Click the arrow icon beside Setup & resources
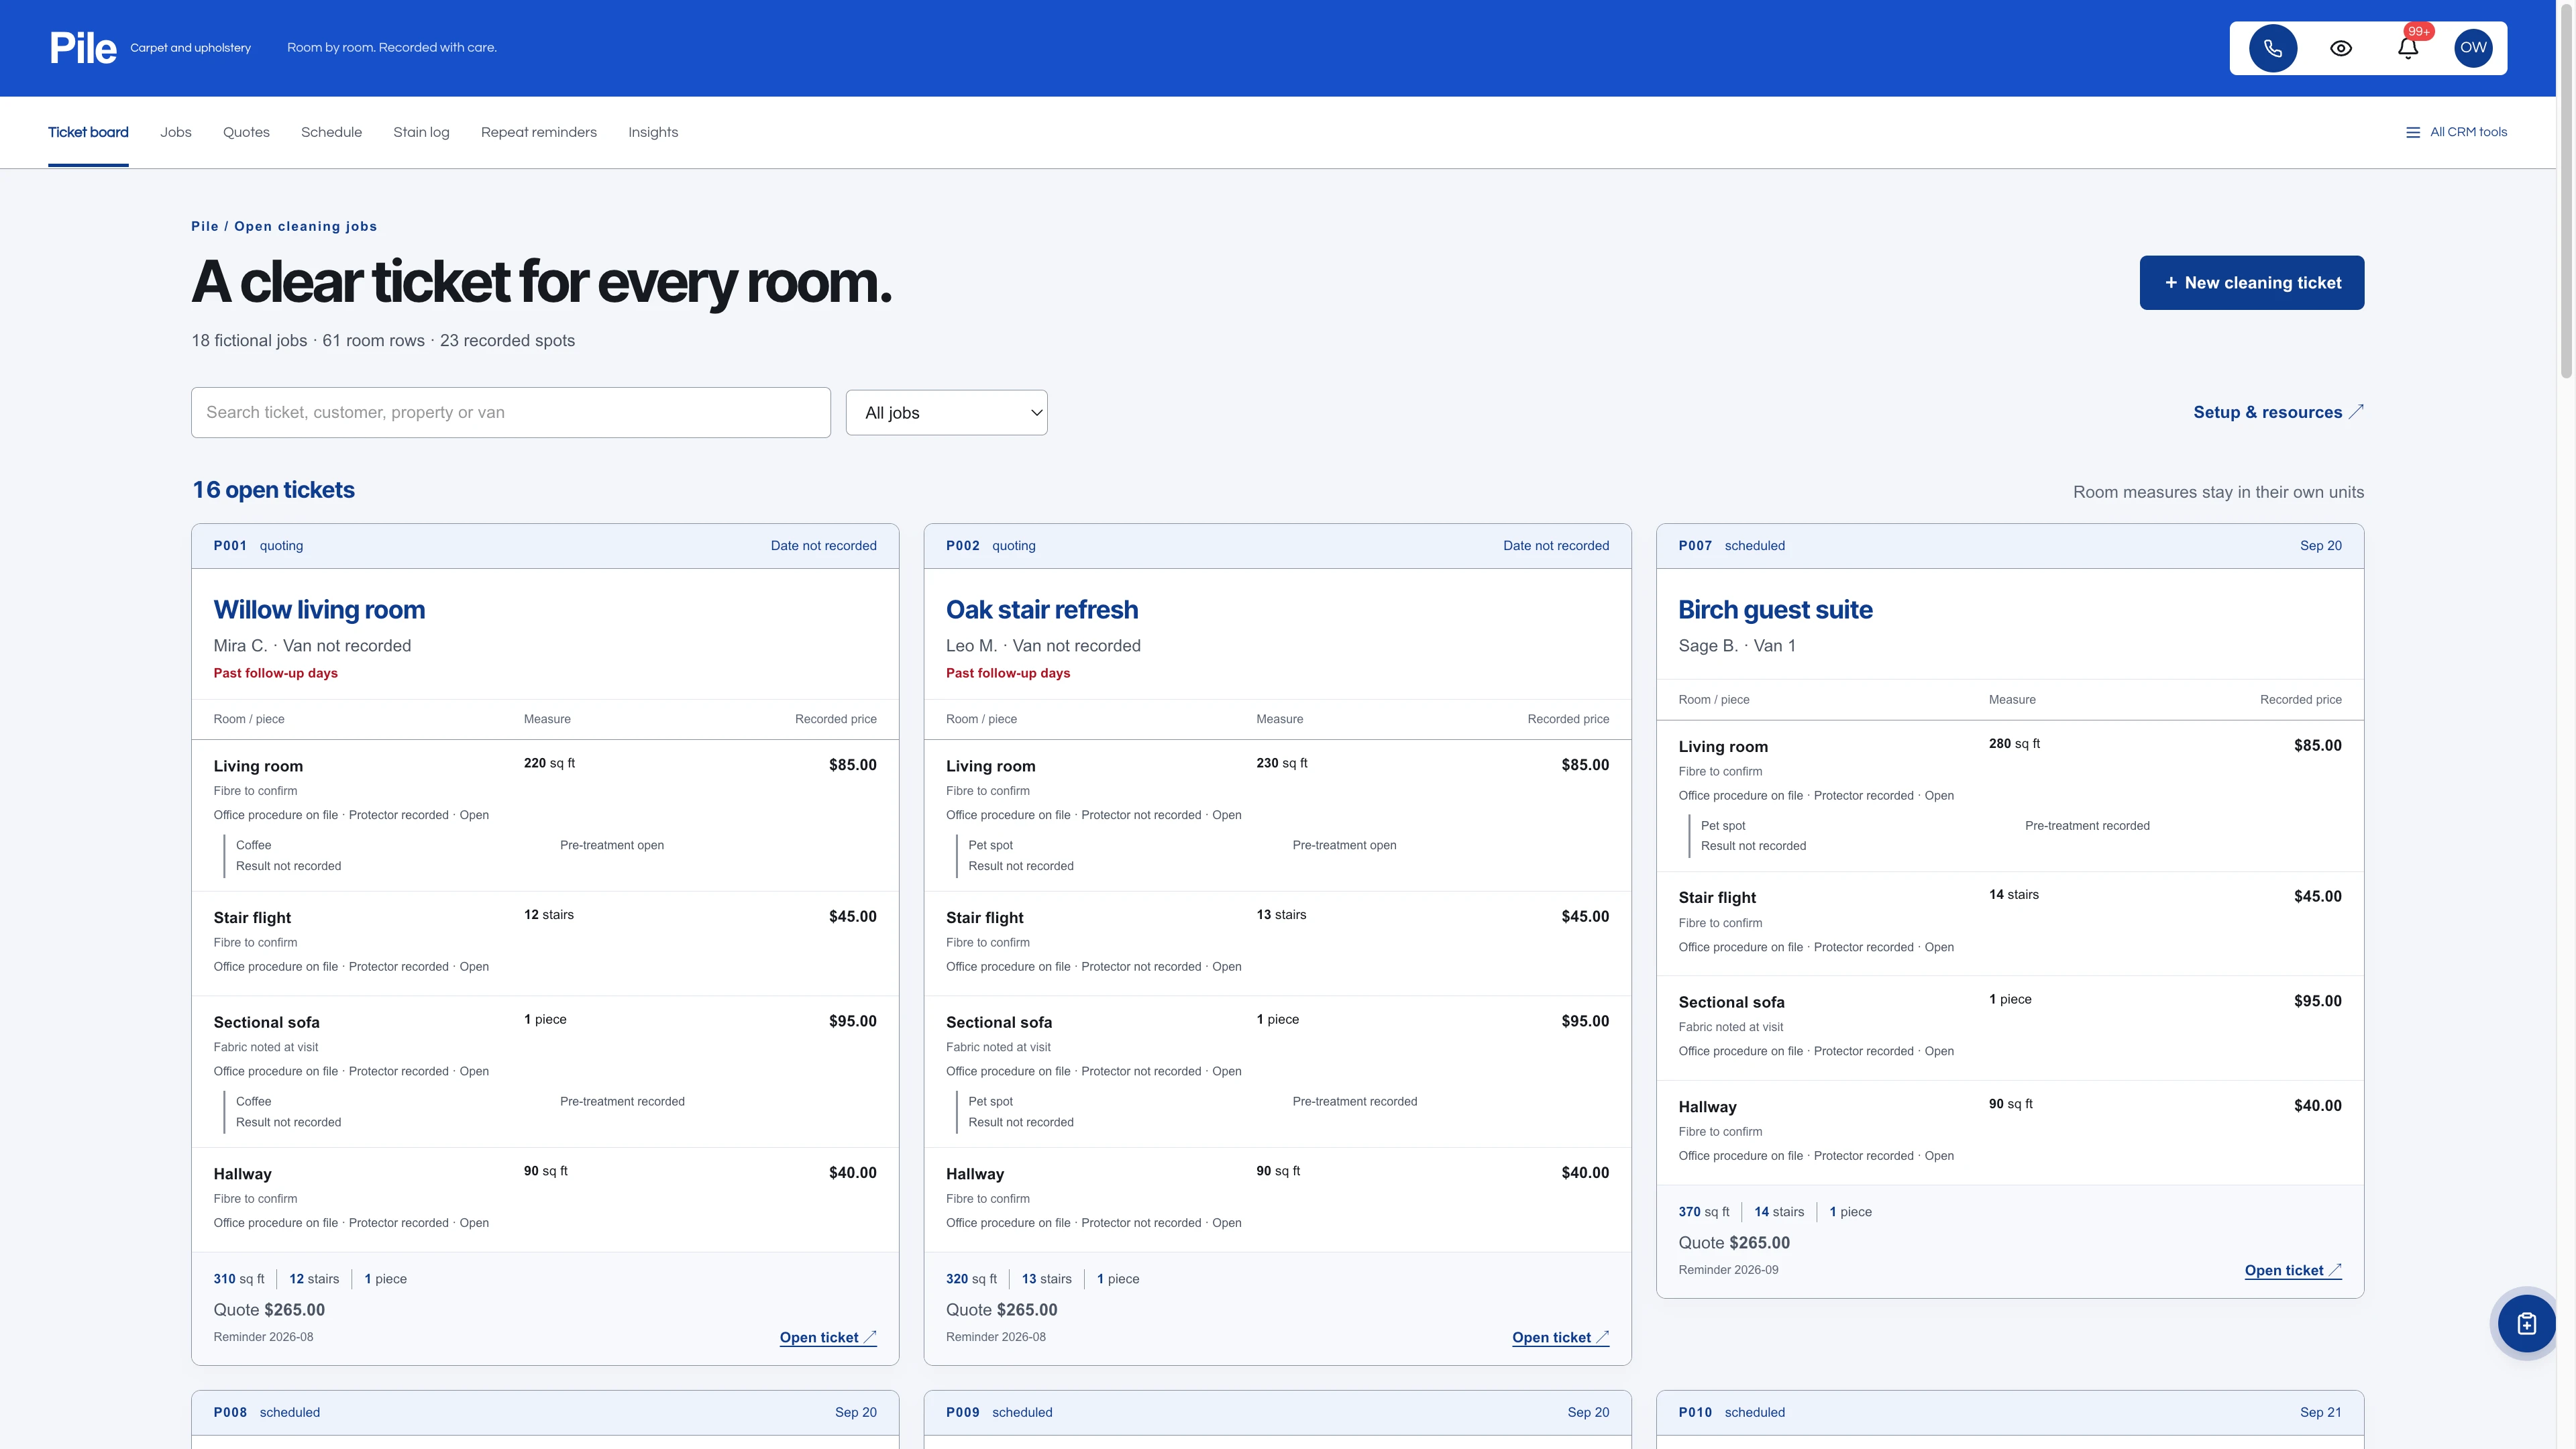2576x1449 pixels. click(x=2356, y=411)
